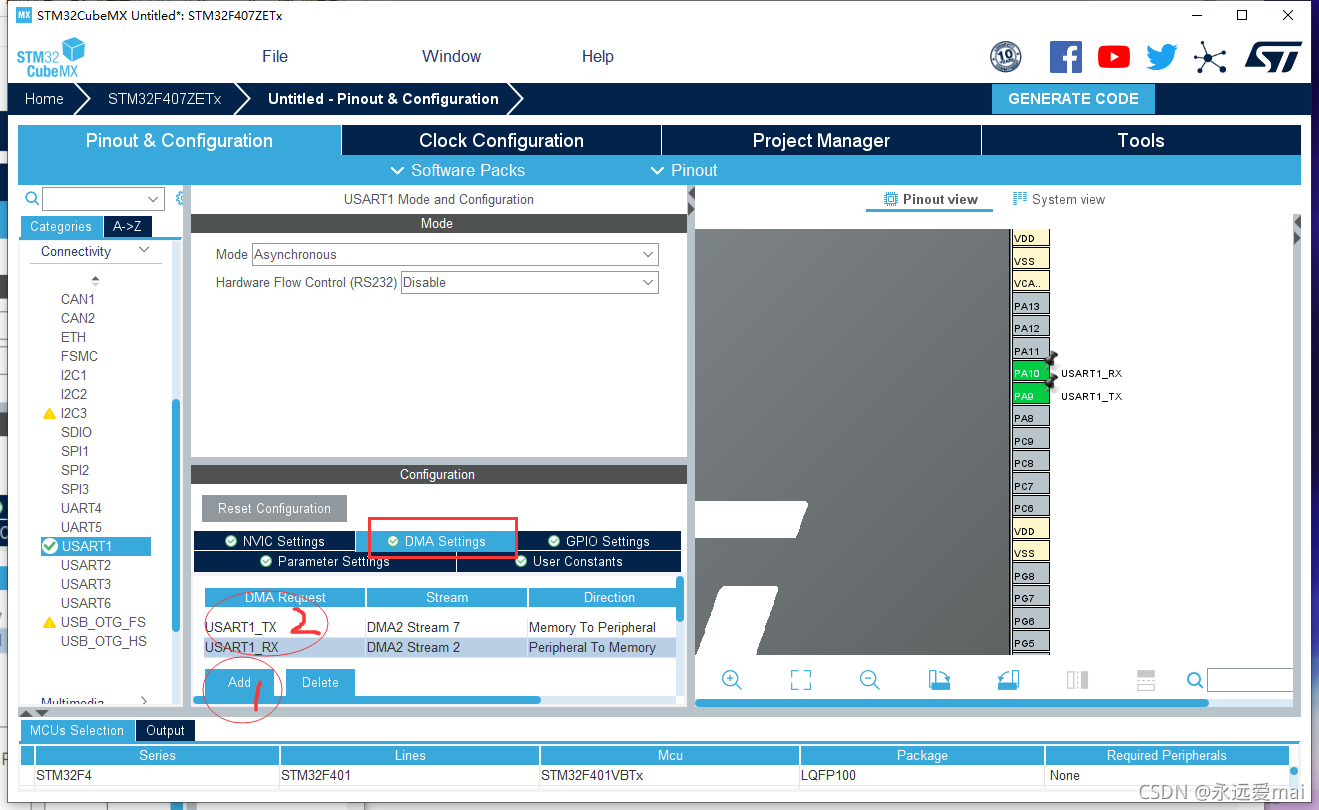Select CAN1 in peripheral list
The height and width of the screenshot is (810, 1319).
[78, 299]
